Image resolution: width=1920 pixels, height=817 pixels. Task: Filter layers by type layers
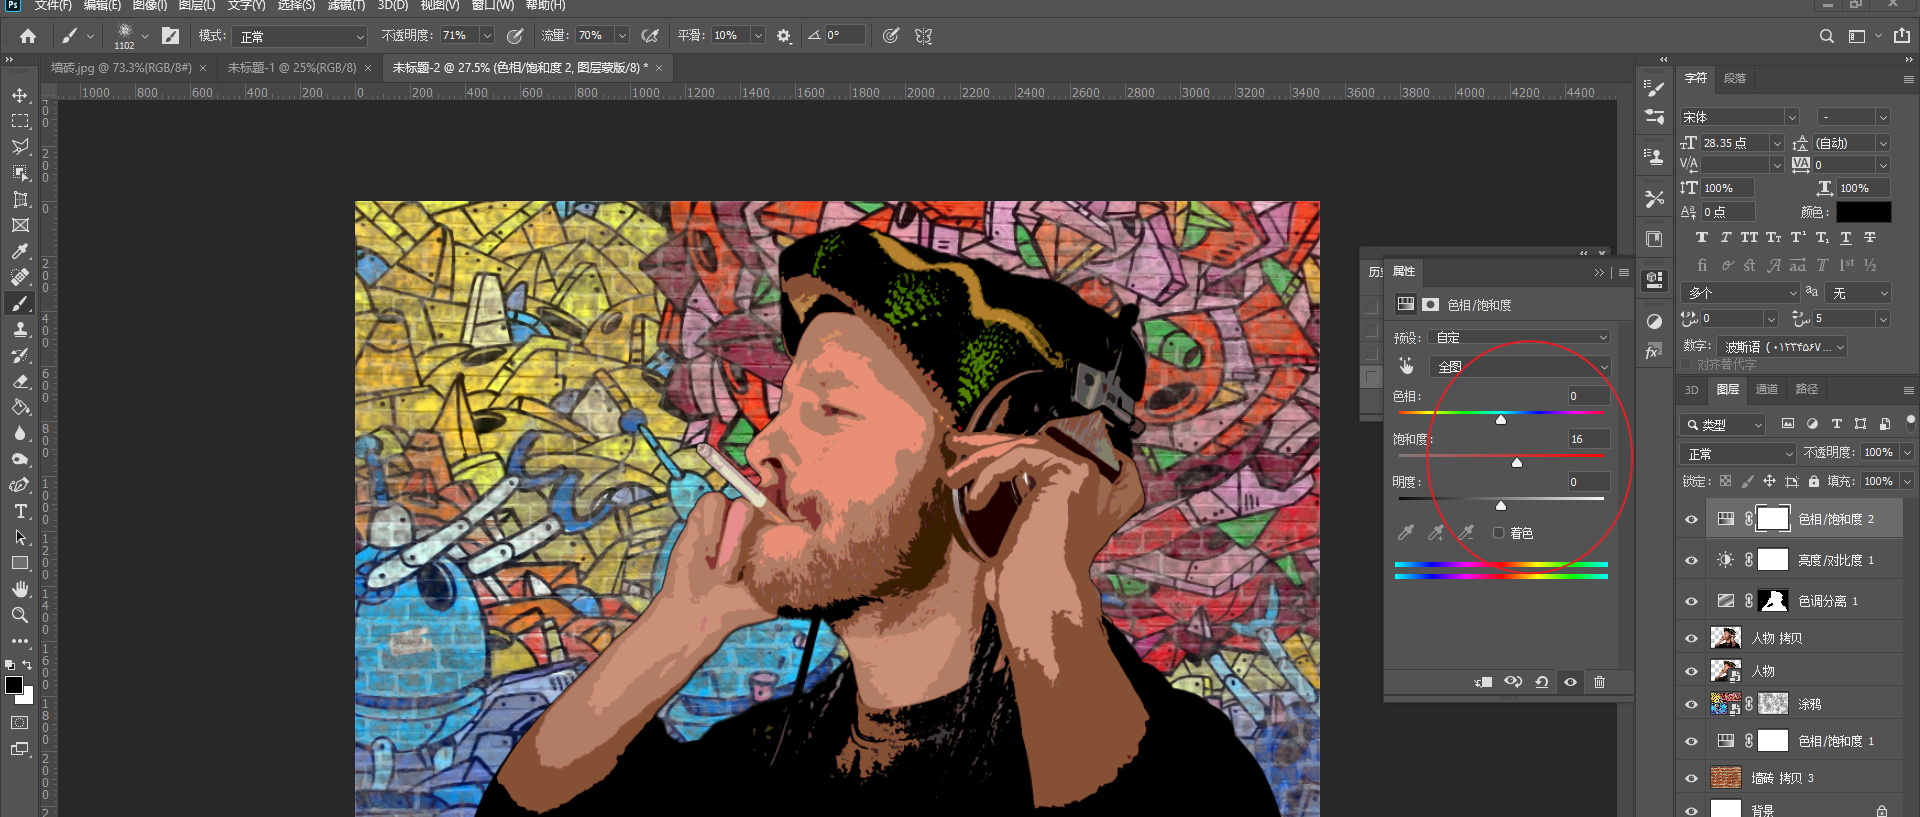pyautogui.click(x=1837, y=424)
